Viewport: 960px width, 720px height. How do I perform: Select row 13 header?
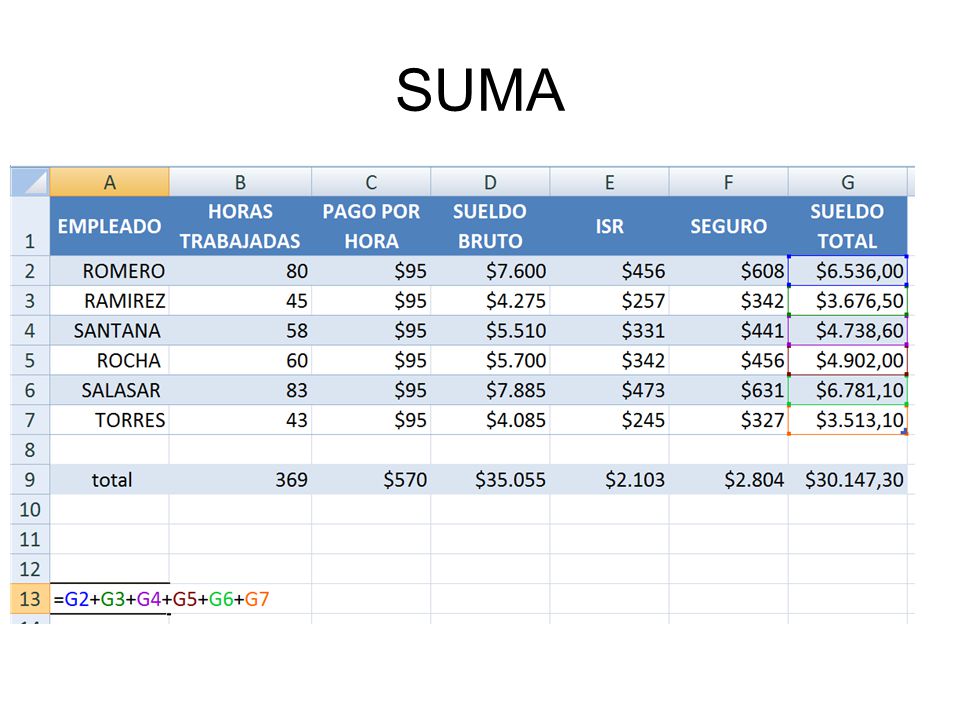[x=30, y=599]
